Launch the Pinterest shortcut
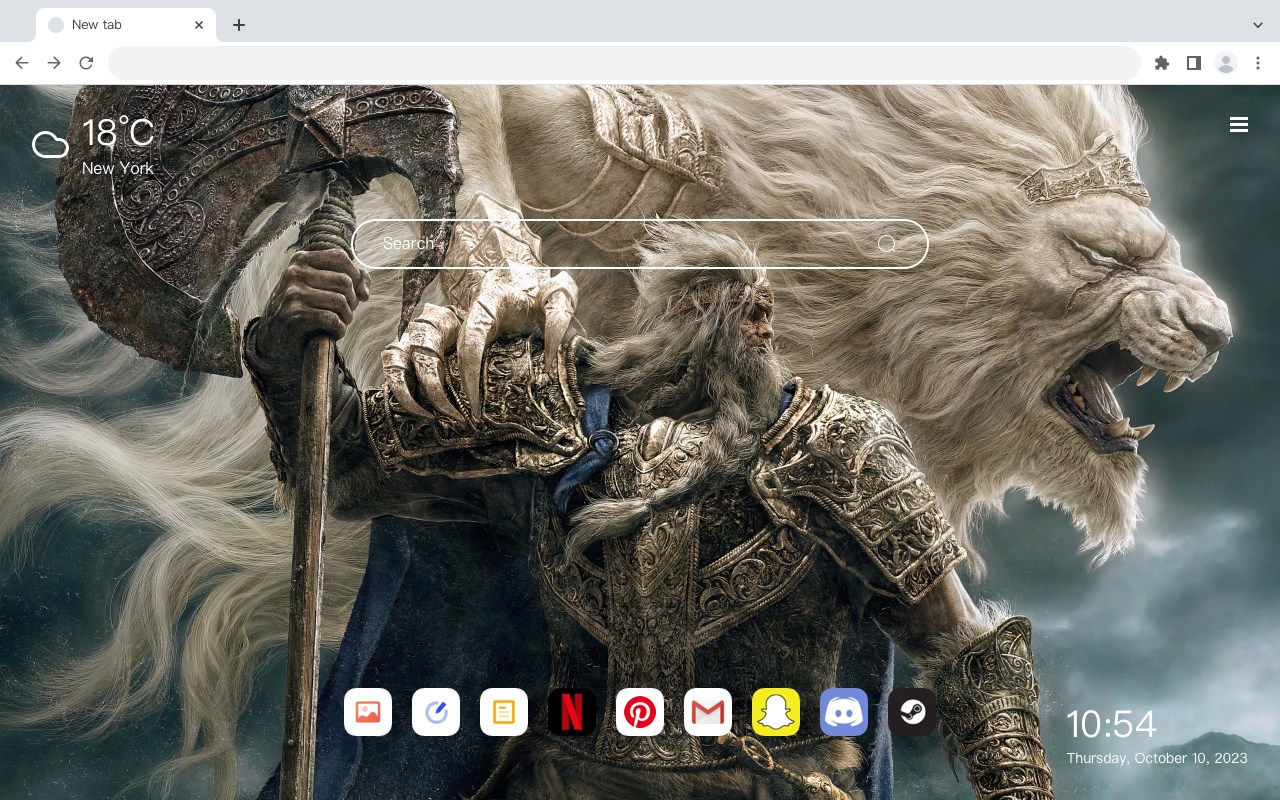Viewport: 1280px width, 800px height. [640, 712]
